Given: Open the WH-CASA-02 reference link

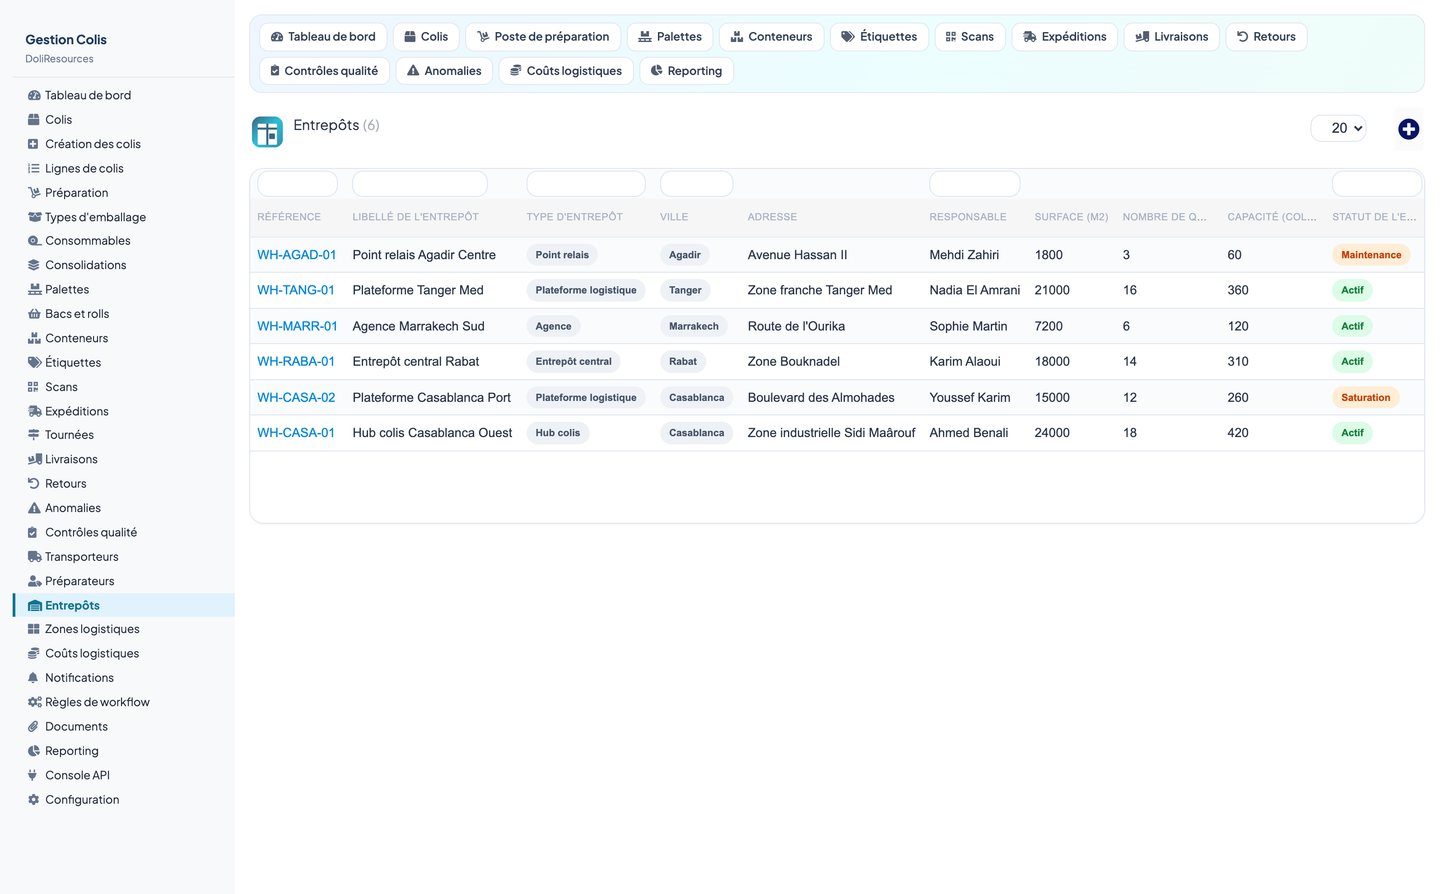Looking at the screenshot, I should coord(296,397).
